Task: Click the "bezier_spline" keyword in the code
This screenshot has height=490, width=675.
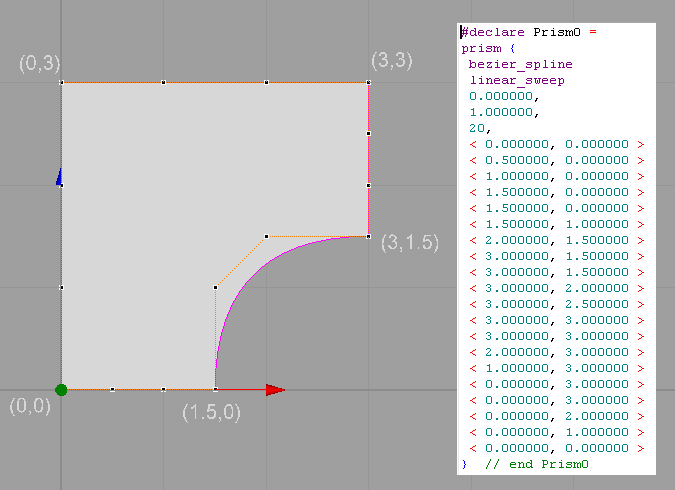Action: coord(507,64)
